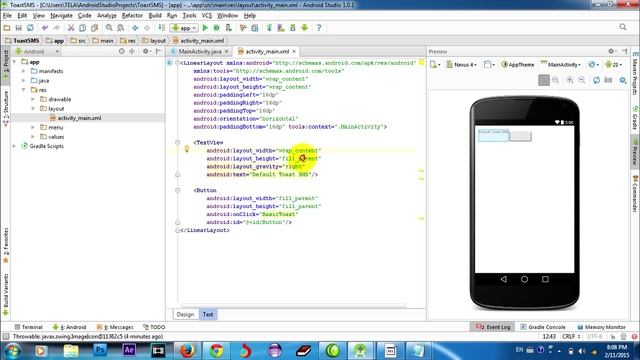Click the layout breadcrumb in navigation bar
640x360 pixels.
tap(154, 40)
